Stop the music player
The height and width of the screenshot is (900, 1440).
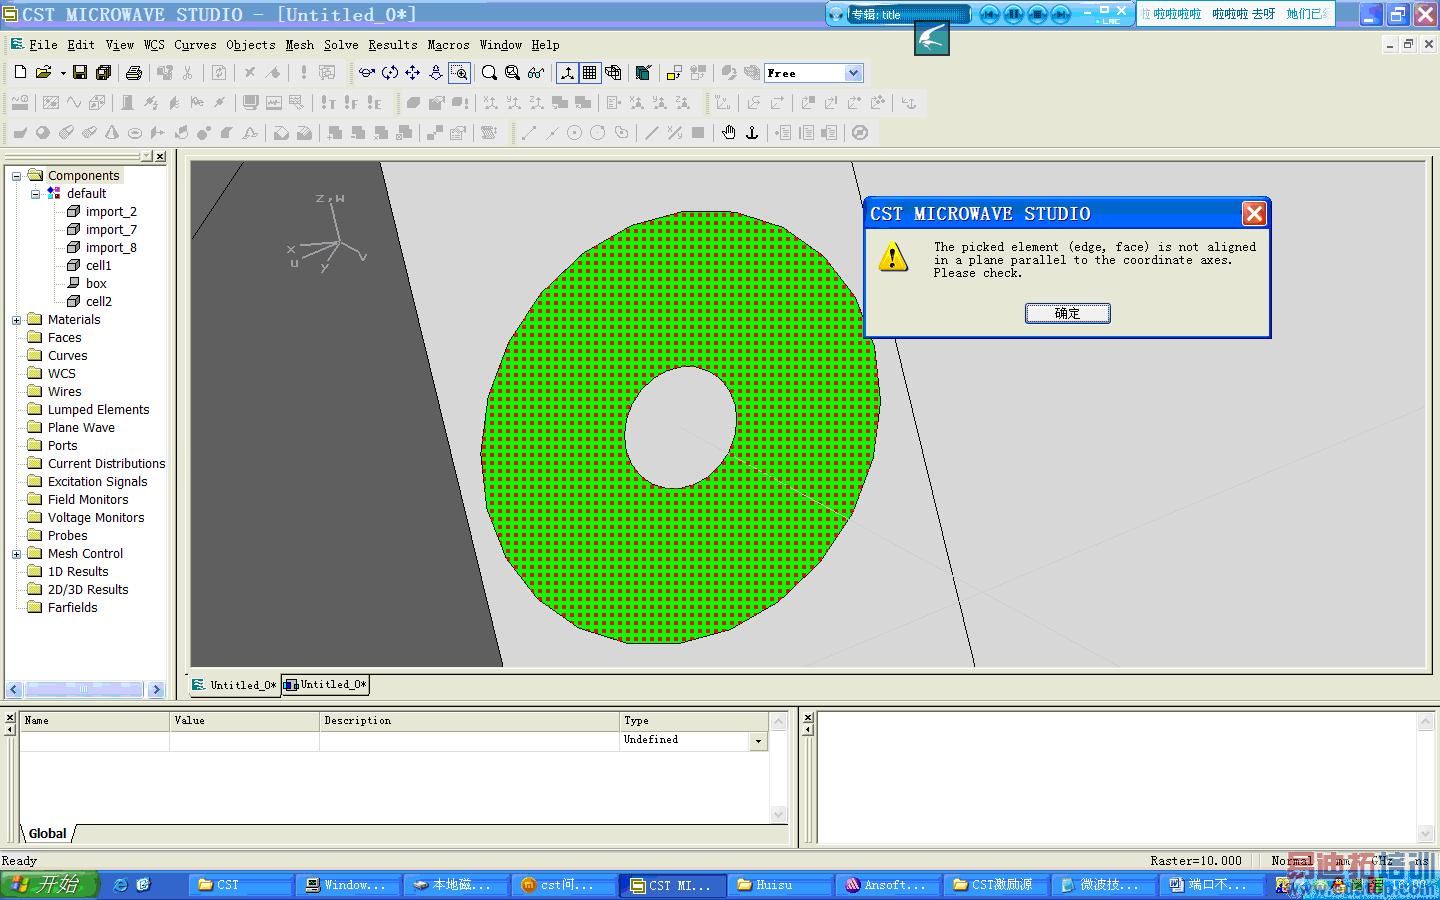pyautogui.click(x=1037, y=14)
